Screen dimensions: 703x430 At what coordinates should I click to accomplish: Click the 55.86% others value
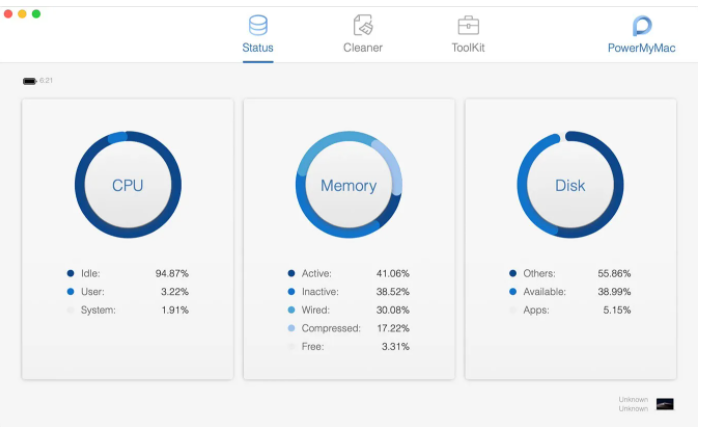point(614,273)
